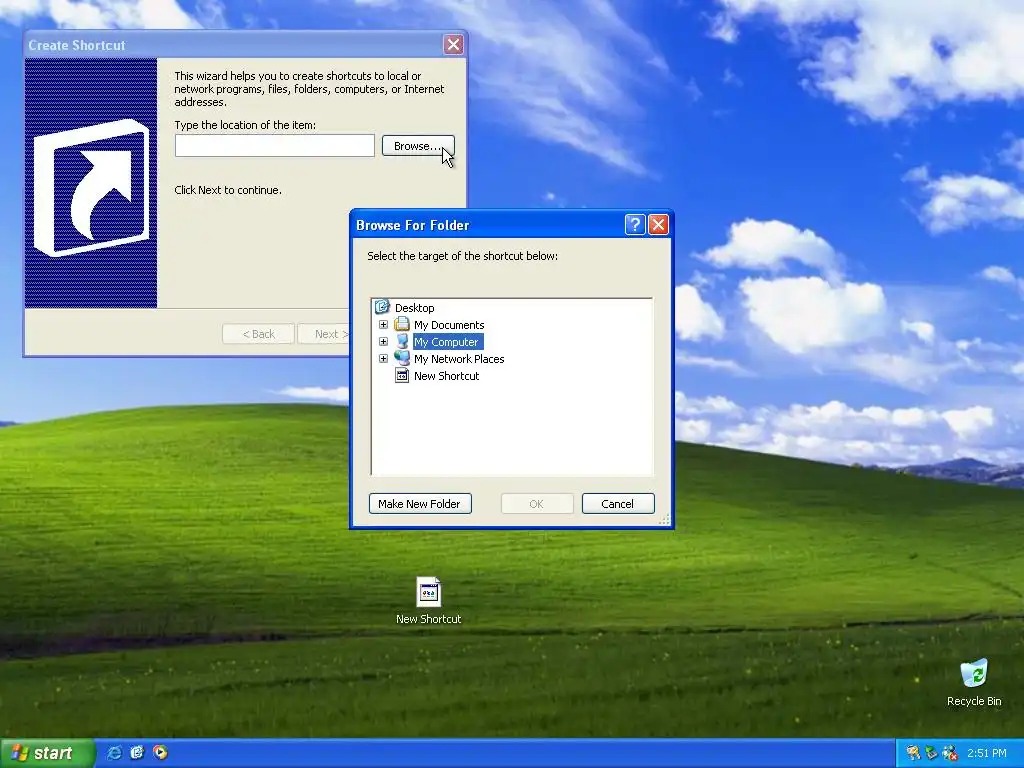The image size is (1024, 768).
Task: Select the Recycle Bin desktop icon
Action: 974,683
